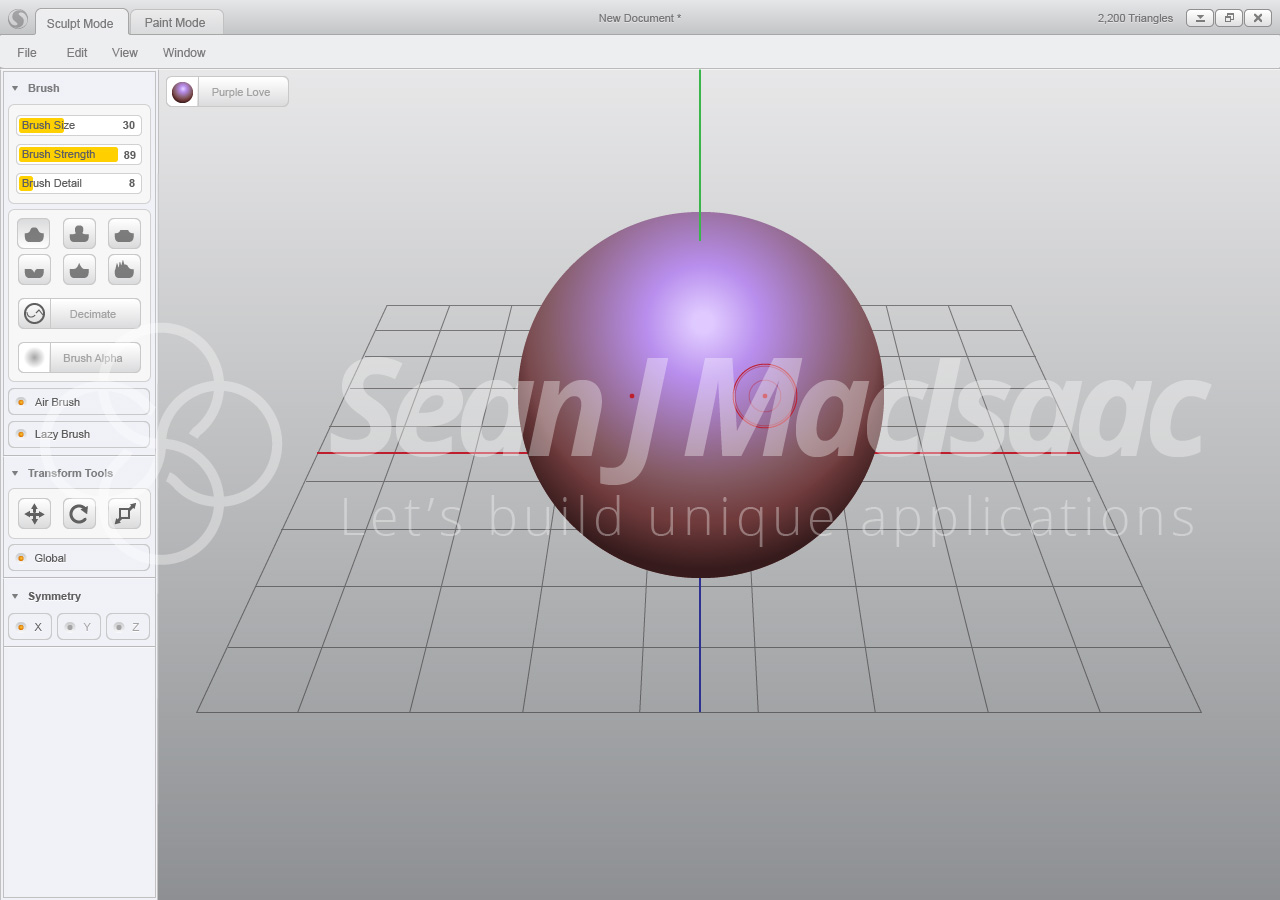Adjust the Brush Strength slider

pos(79,155)
